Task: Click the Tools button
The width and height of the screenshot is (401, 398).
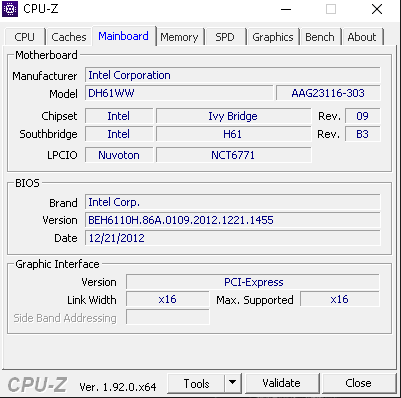Action: [x=196, y=384]
